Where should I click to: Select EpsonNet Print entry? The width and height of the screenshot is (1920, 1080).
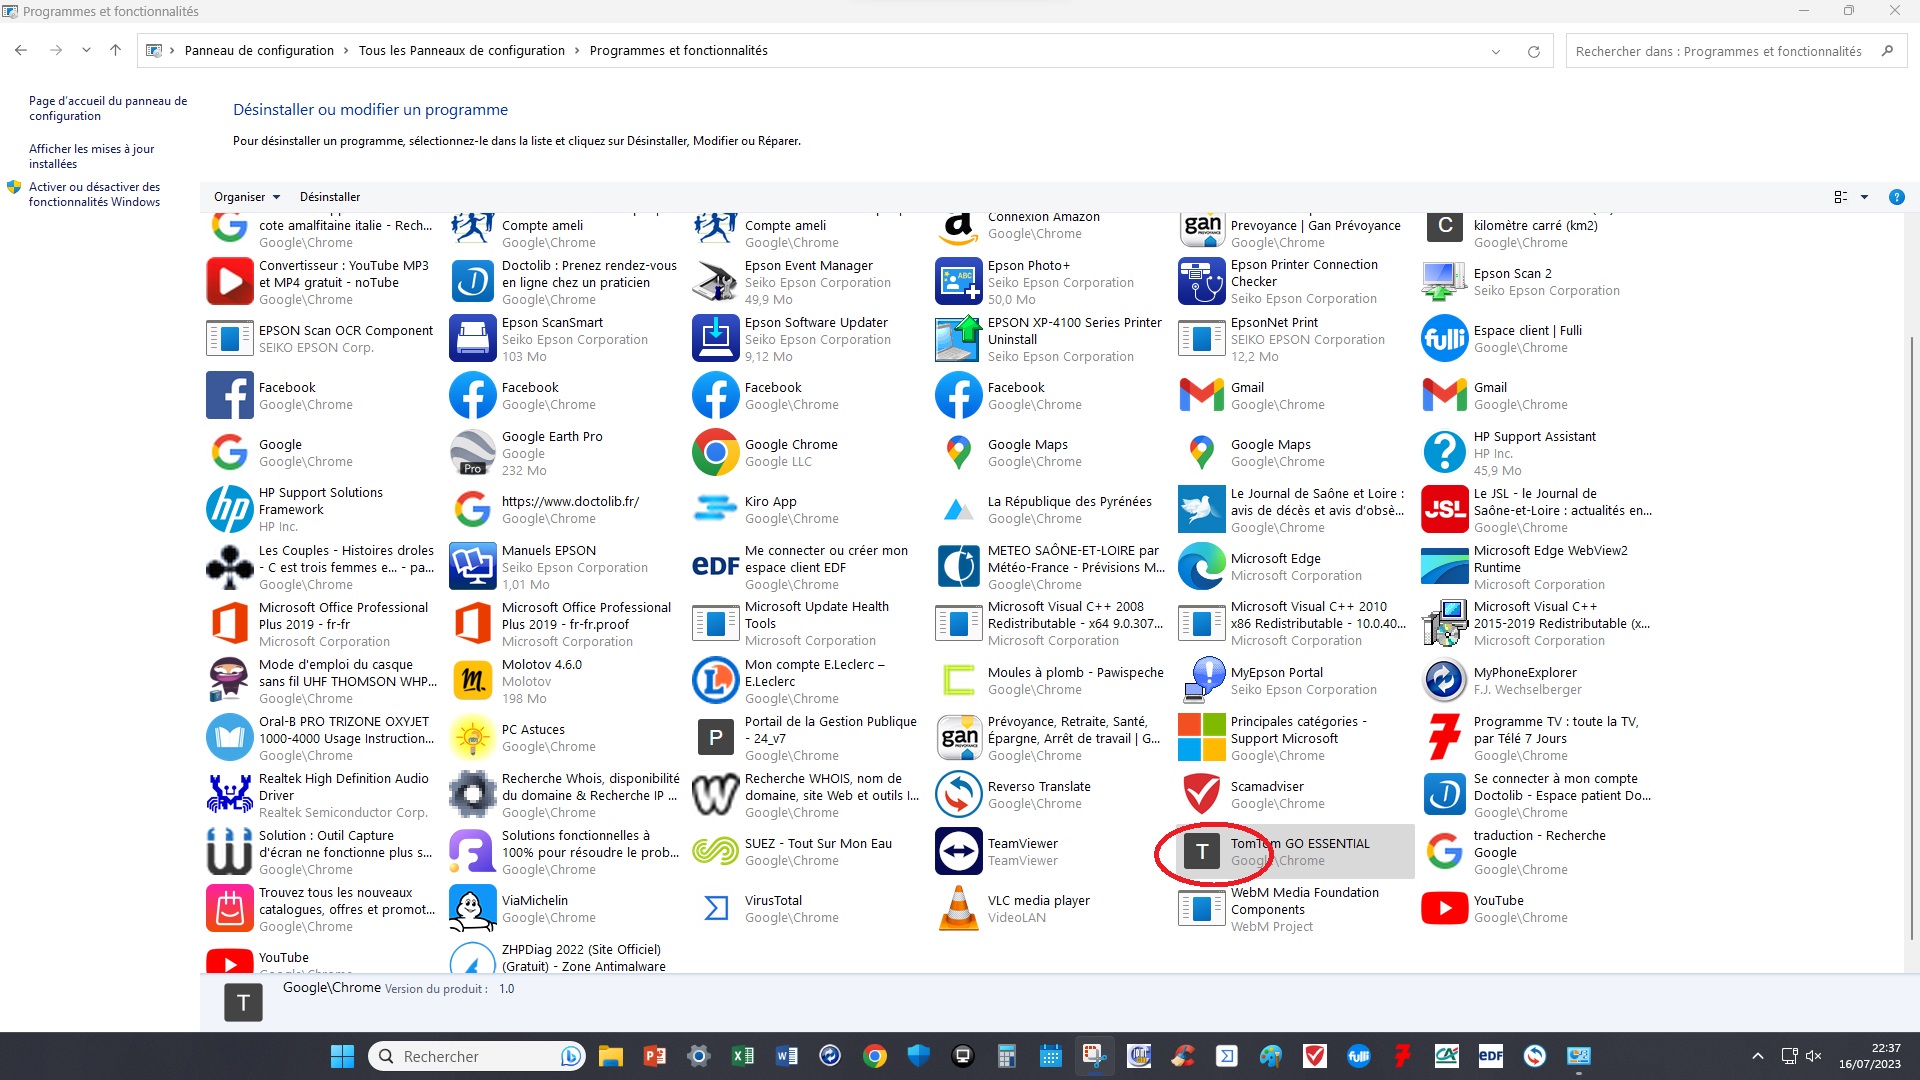pyautogui.click(x=1295, y=339)
